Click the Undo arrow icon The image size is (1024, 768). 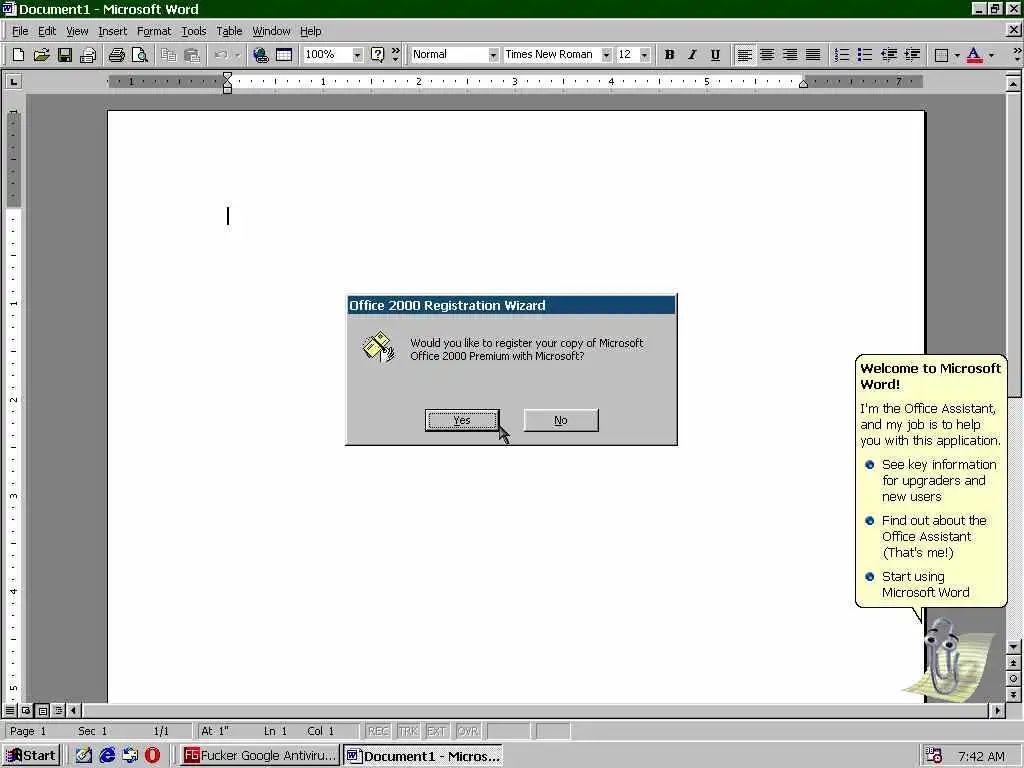click(x=221, y=55)
